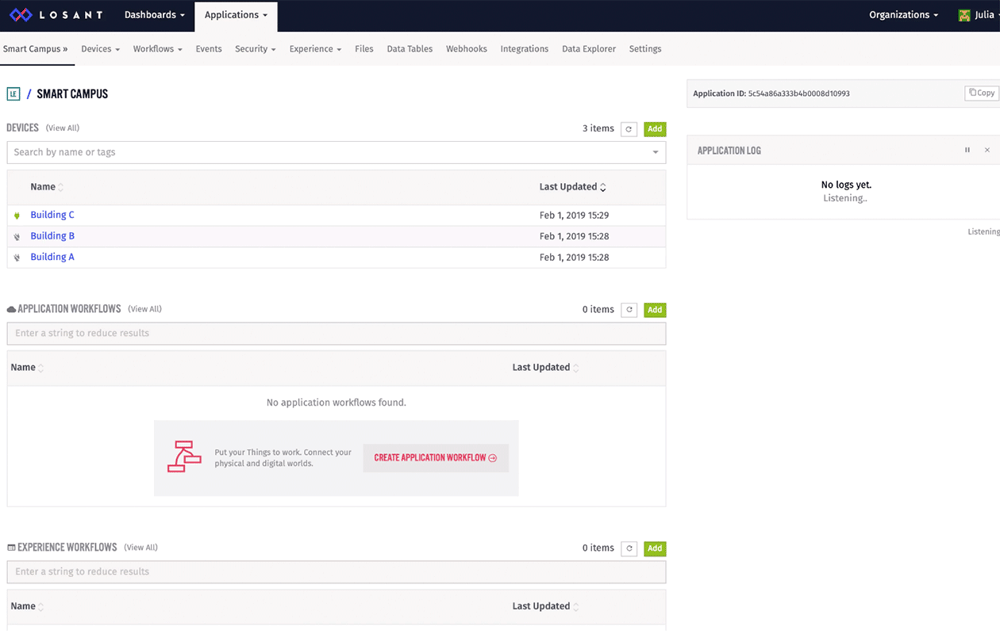Refresh the Devices list
Viewport: 1000px width, 634px height.
pyautogui.click(x=629, y=129)
